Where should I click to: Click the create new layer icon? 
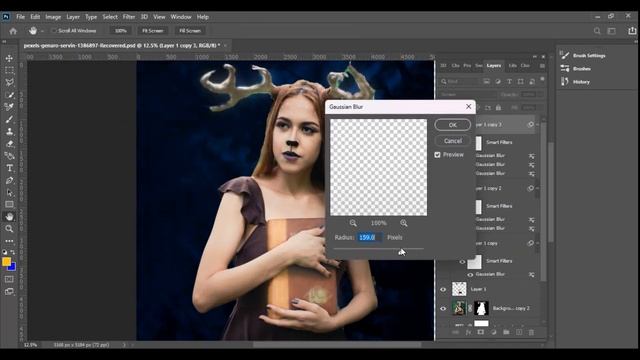pos(519,332)
